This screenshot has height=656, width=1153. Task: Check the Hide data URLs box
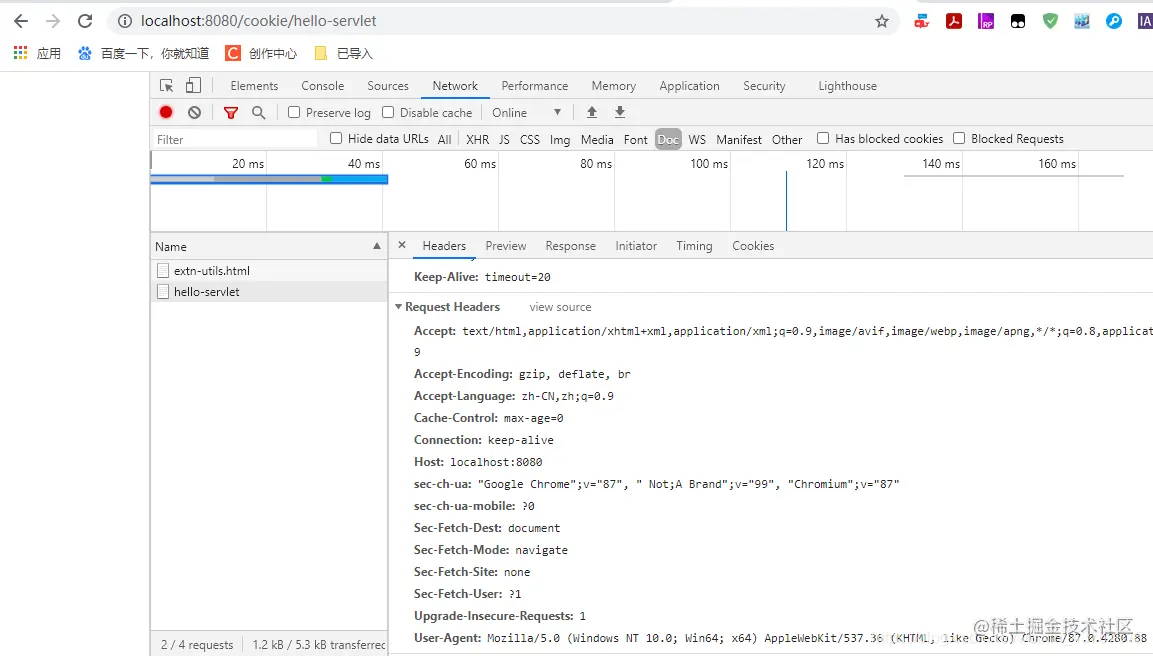coord(336,138)
